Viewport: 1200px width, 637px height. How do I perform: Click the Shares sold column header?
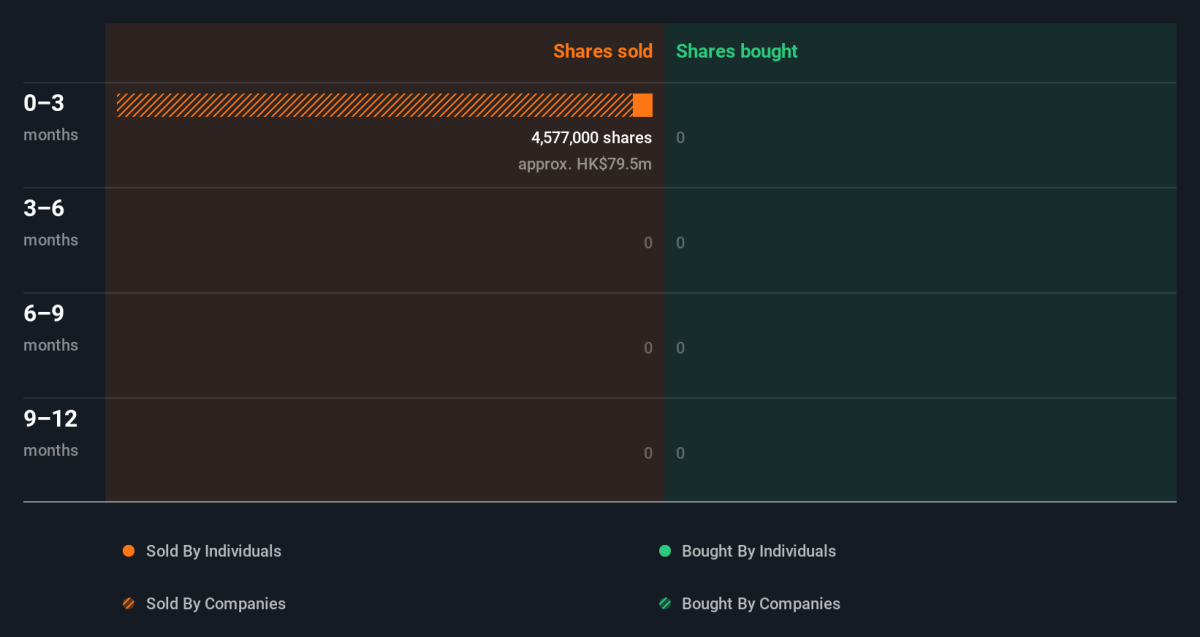tap(603, 51)
